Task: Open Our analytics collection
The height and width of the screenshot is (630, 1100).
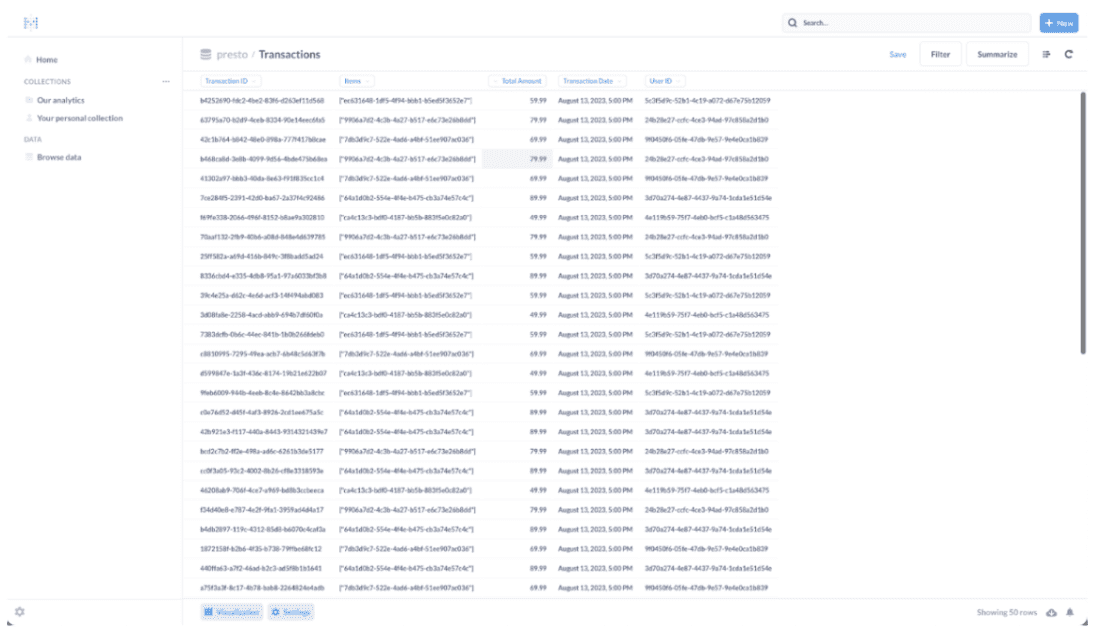Action: coord(60,100)
